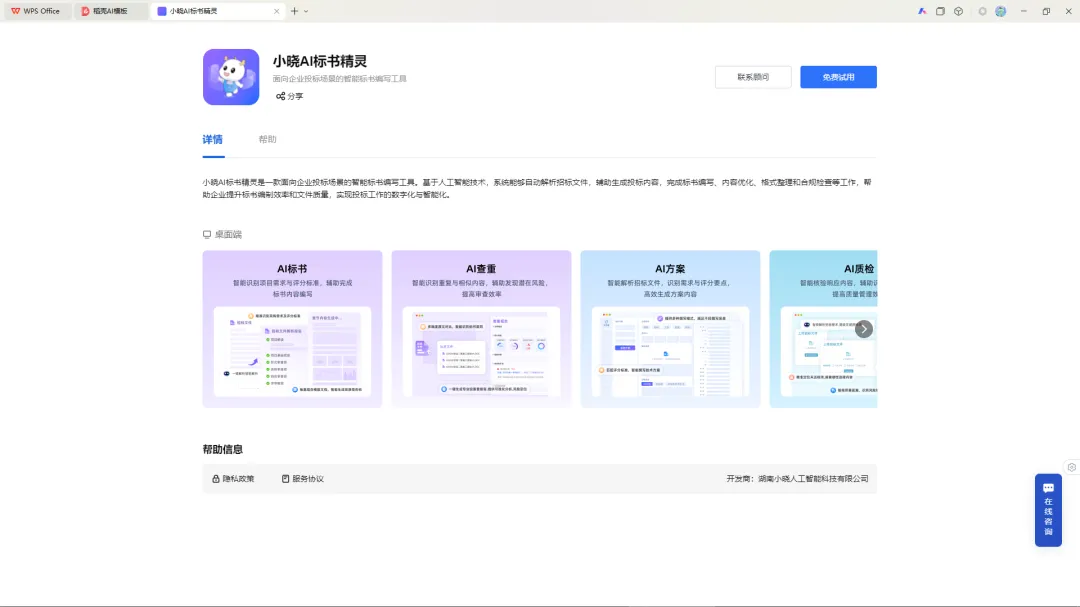Image resolution: width=1080 pixels, height=607 pixels.
Task: Click the multi-window icon in title bar
Action: 940,11
